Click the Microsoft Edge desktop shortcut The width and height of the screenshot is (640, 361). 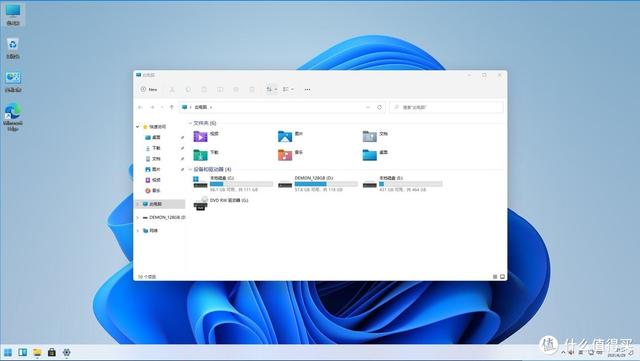(13, 117)
